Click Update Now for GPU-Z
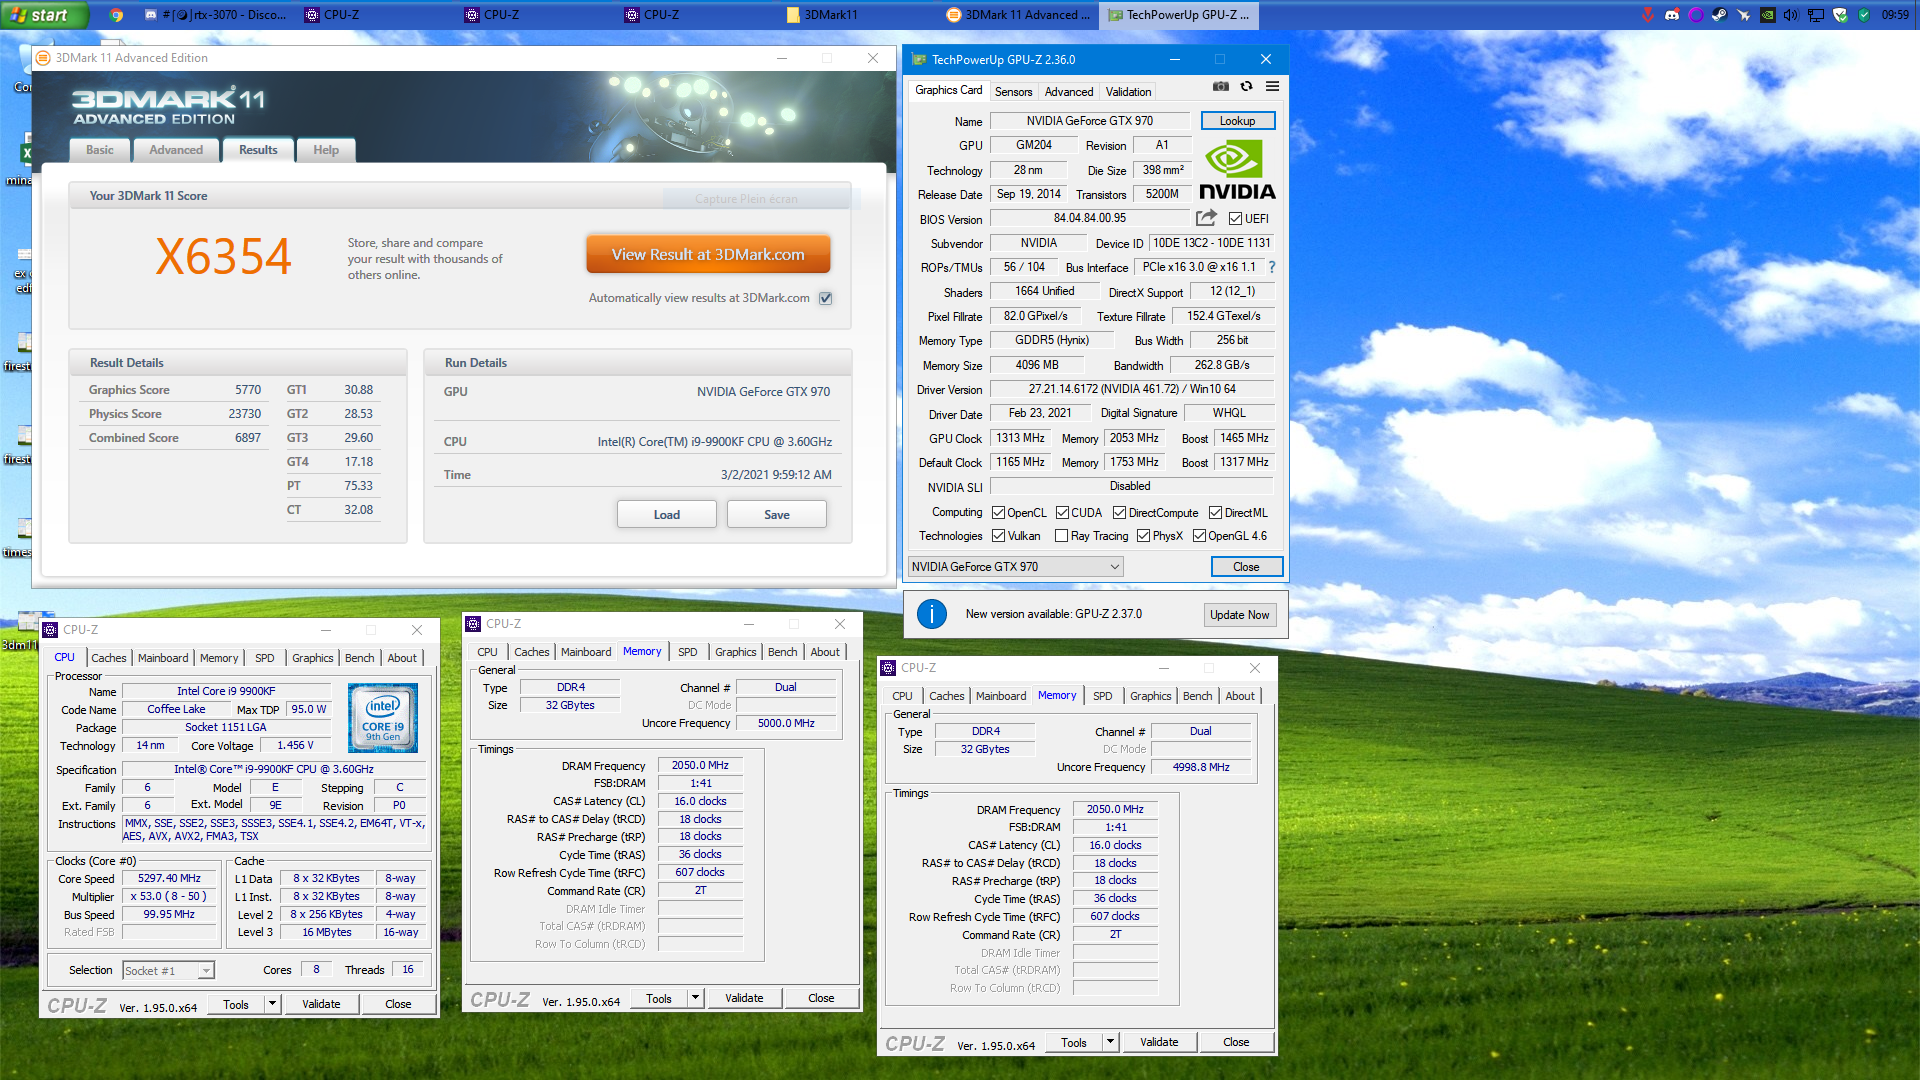The height and width of the screenshot is (1080, 1920). 1240,615
